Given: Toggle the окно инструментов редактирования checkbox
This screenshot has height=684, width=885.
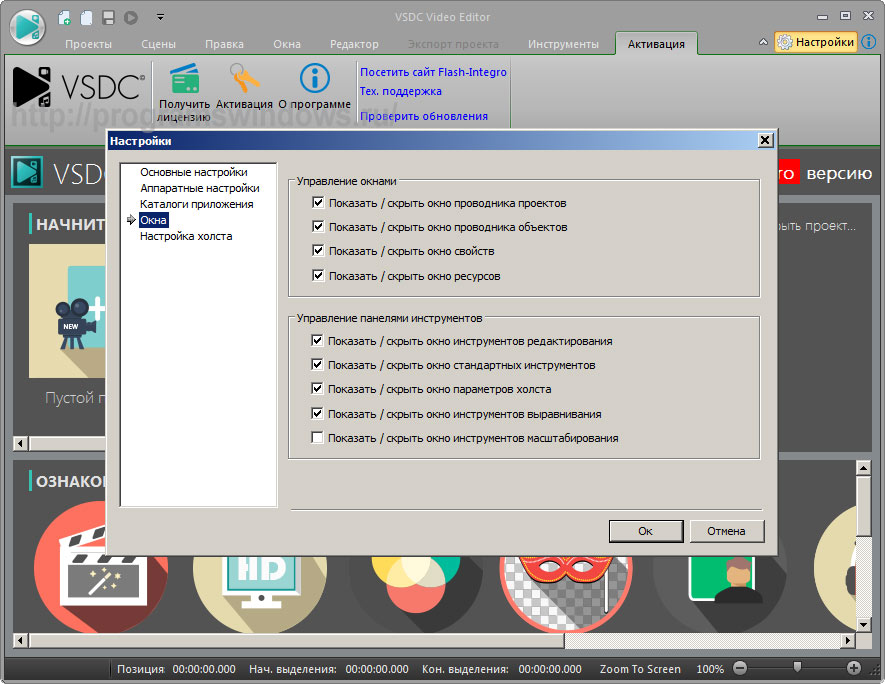Looking at the screenshot, I should tap(317, 340).
